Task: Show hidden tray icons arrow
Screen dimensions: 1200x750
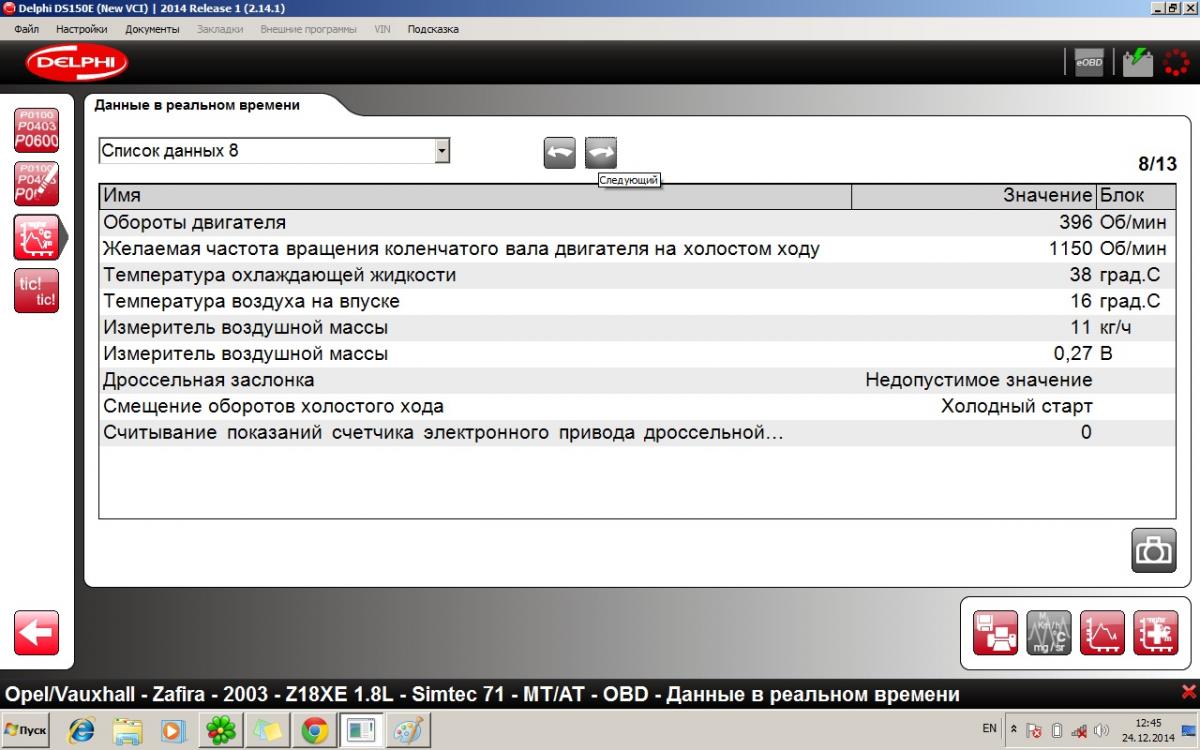Action: tap(1015, 730)
